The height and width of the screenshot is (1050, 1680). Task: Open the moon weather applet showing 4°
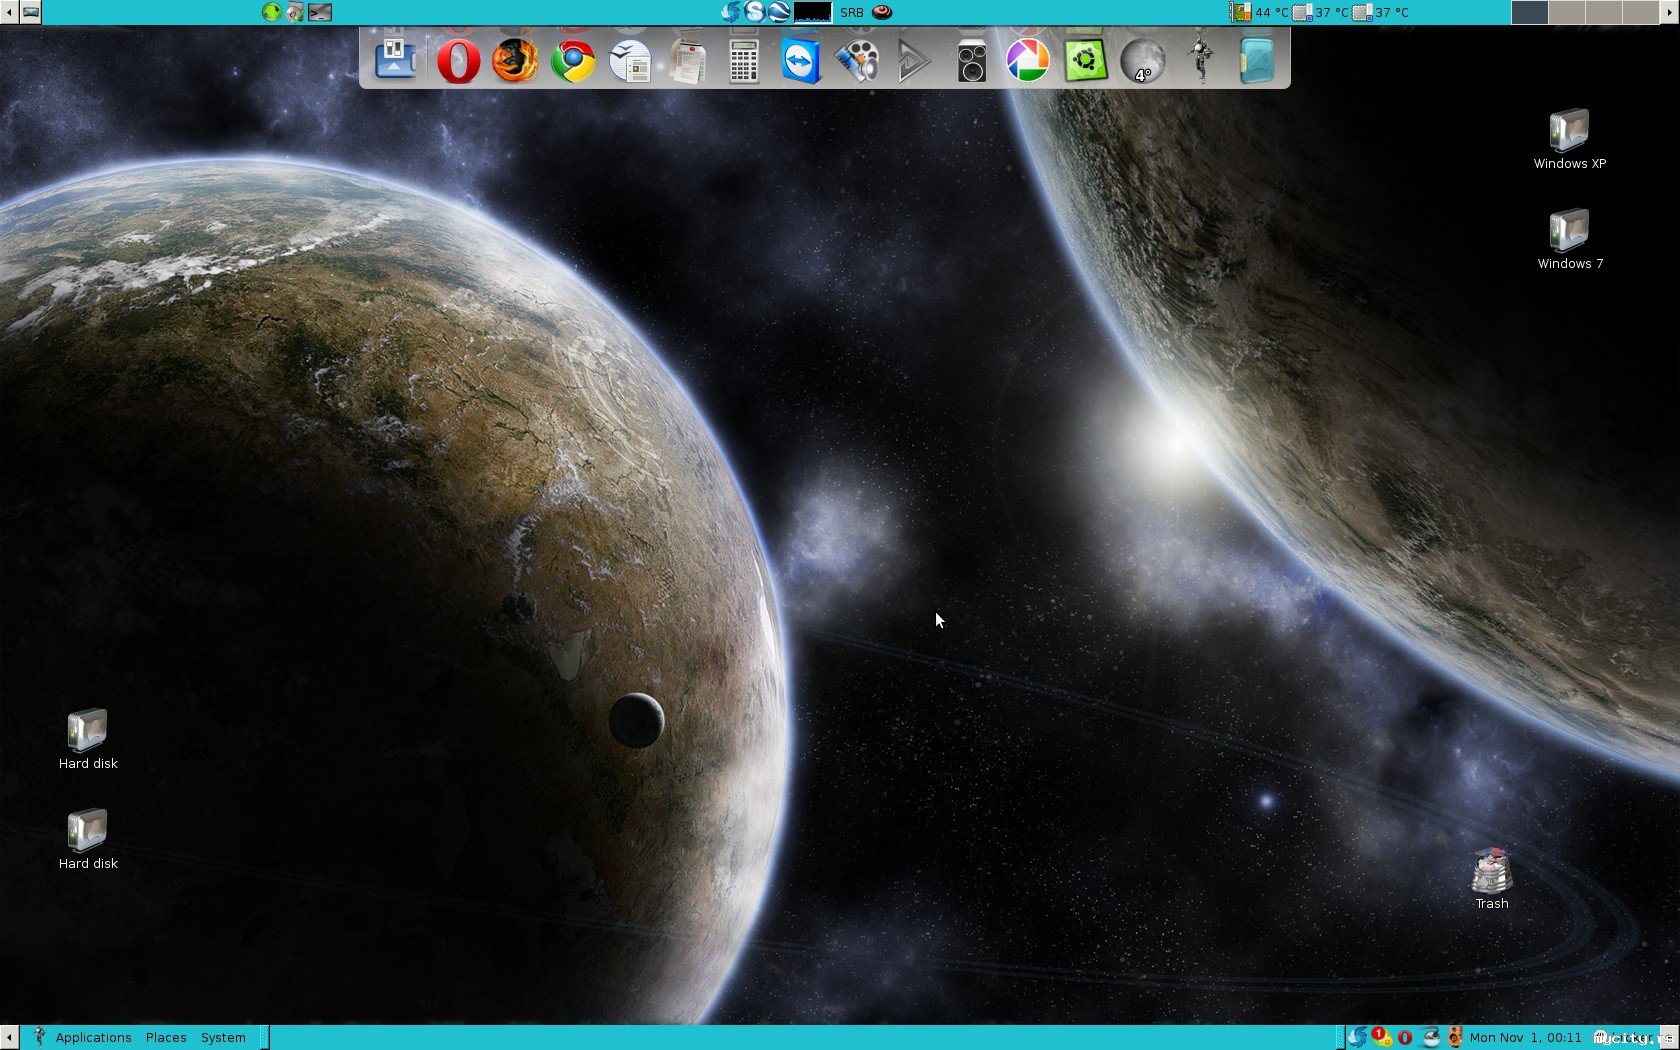(1143, 62)
